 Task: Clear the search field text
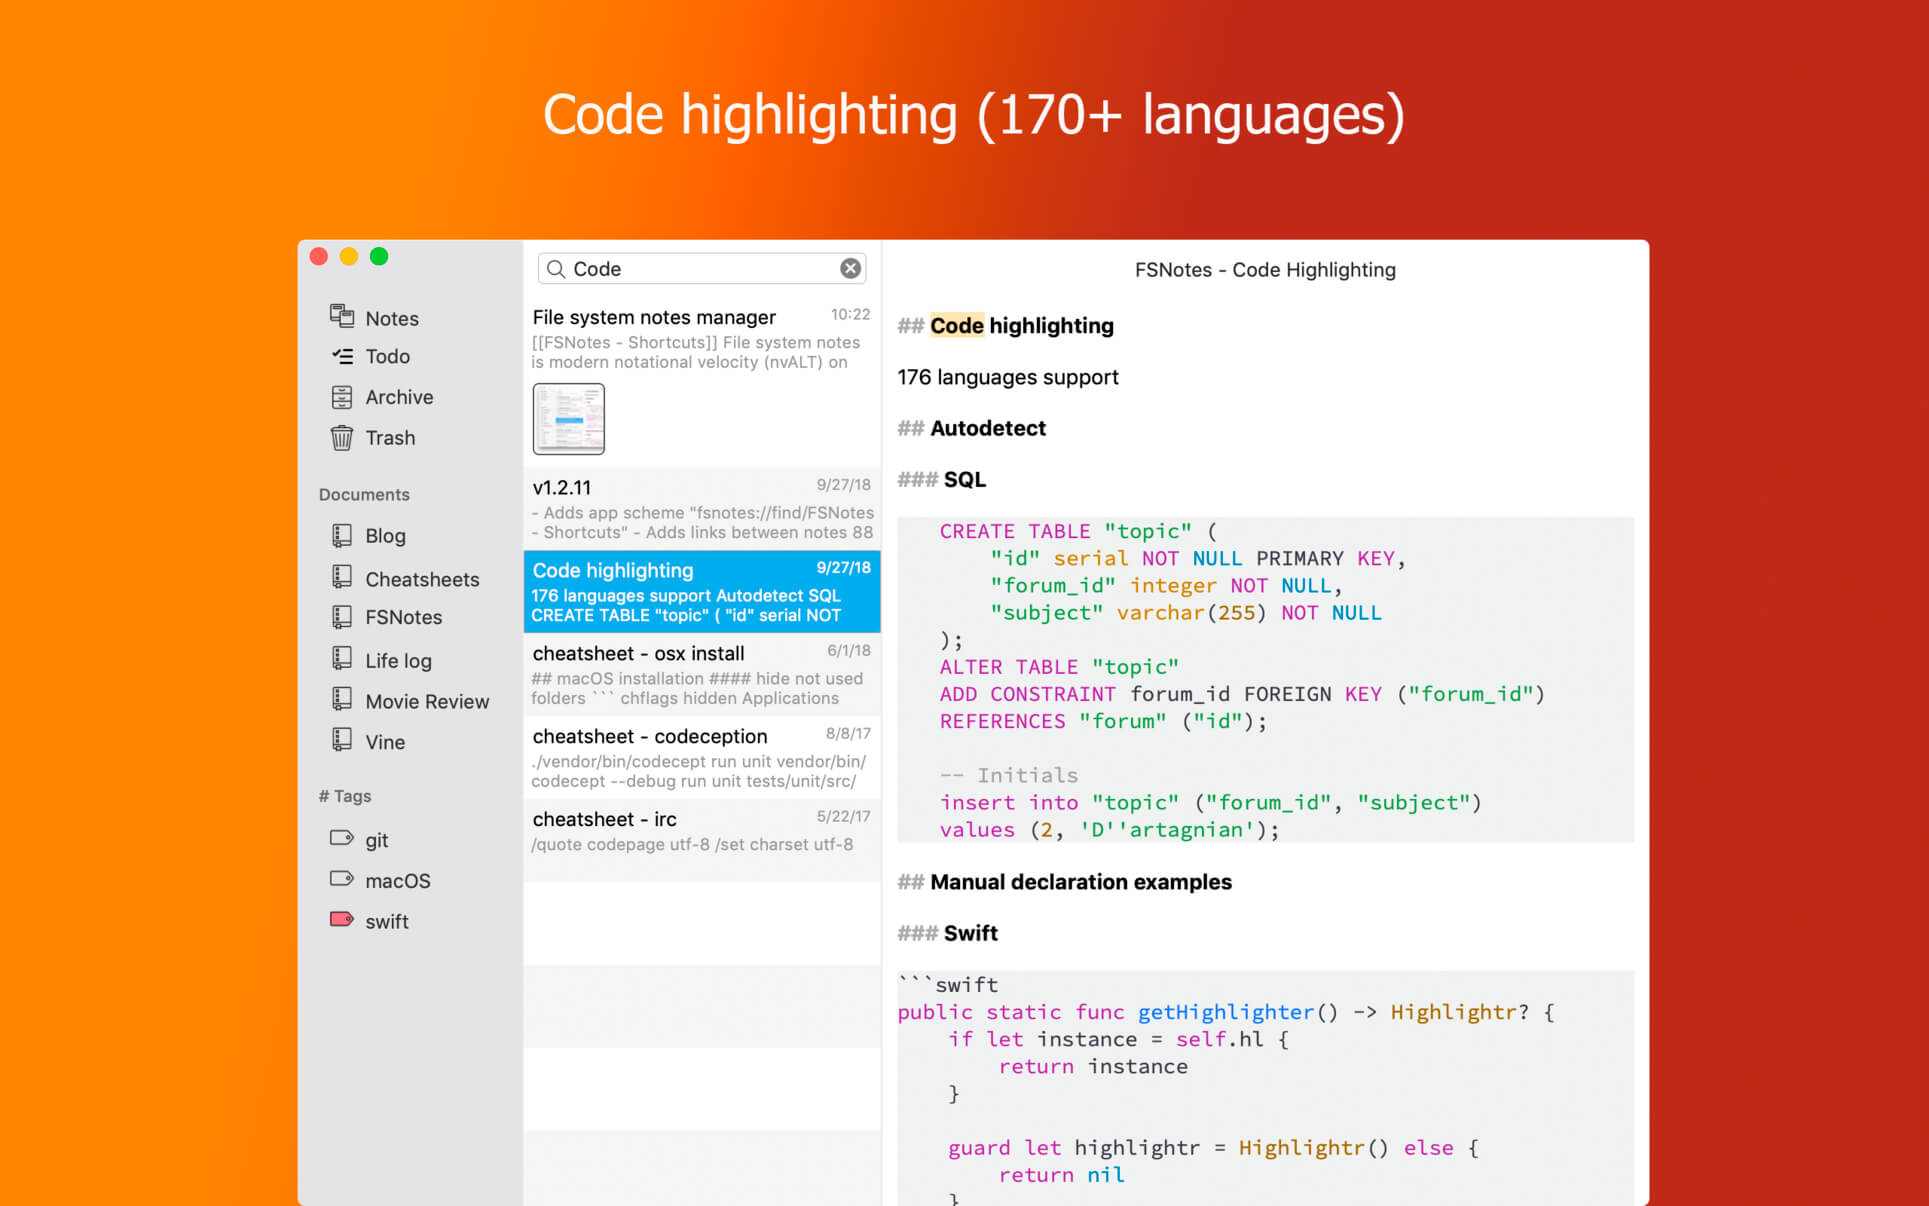(x=850, y=268)
